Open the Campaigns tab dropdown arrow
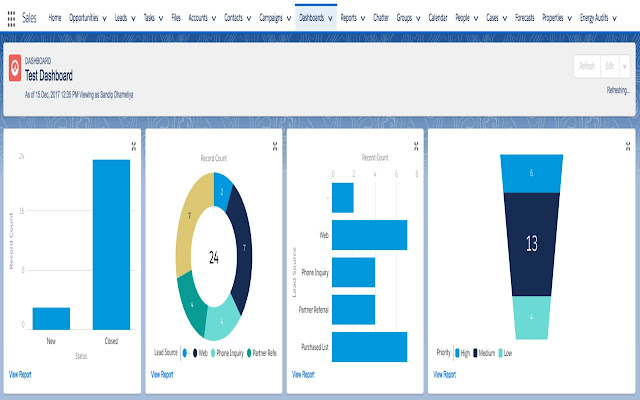640x400 pixels. [x=289, y=18]
